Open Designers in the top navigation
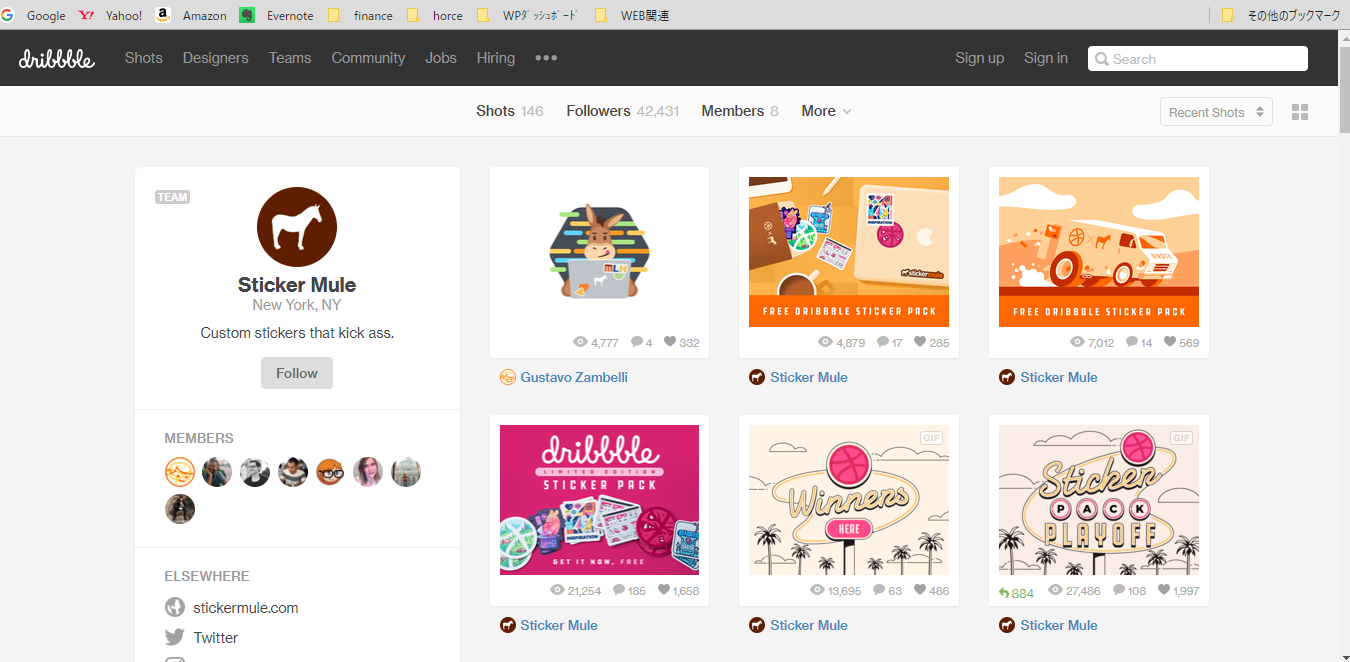Image resolution: width=1350 pixels, height=662 pixels. pyautogui.click(x=215, y=58)
